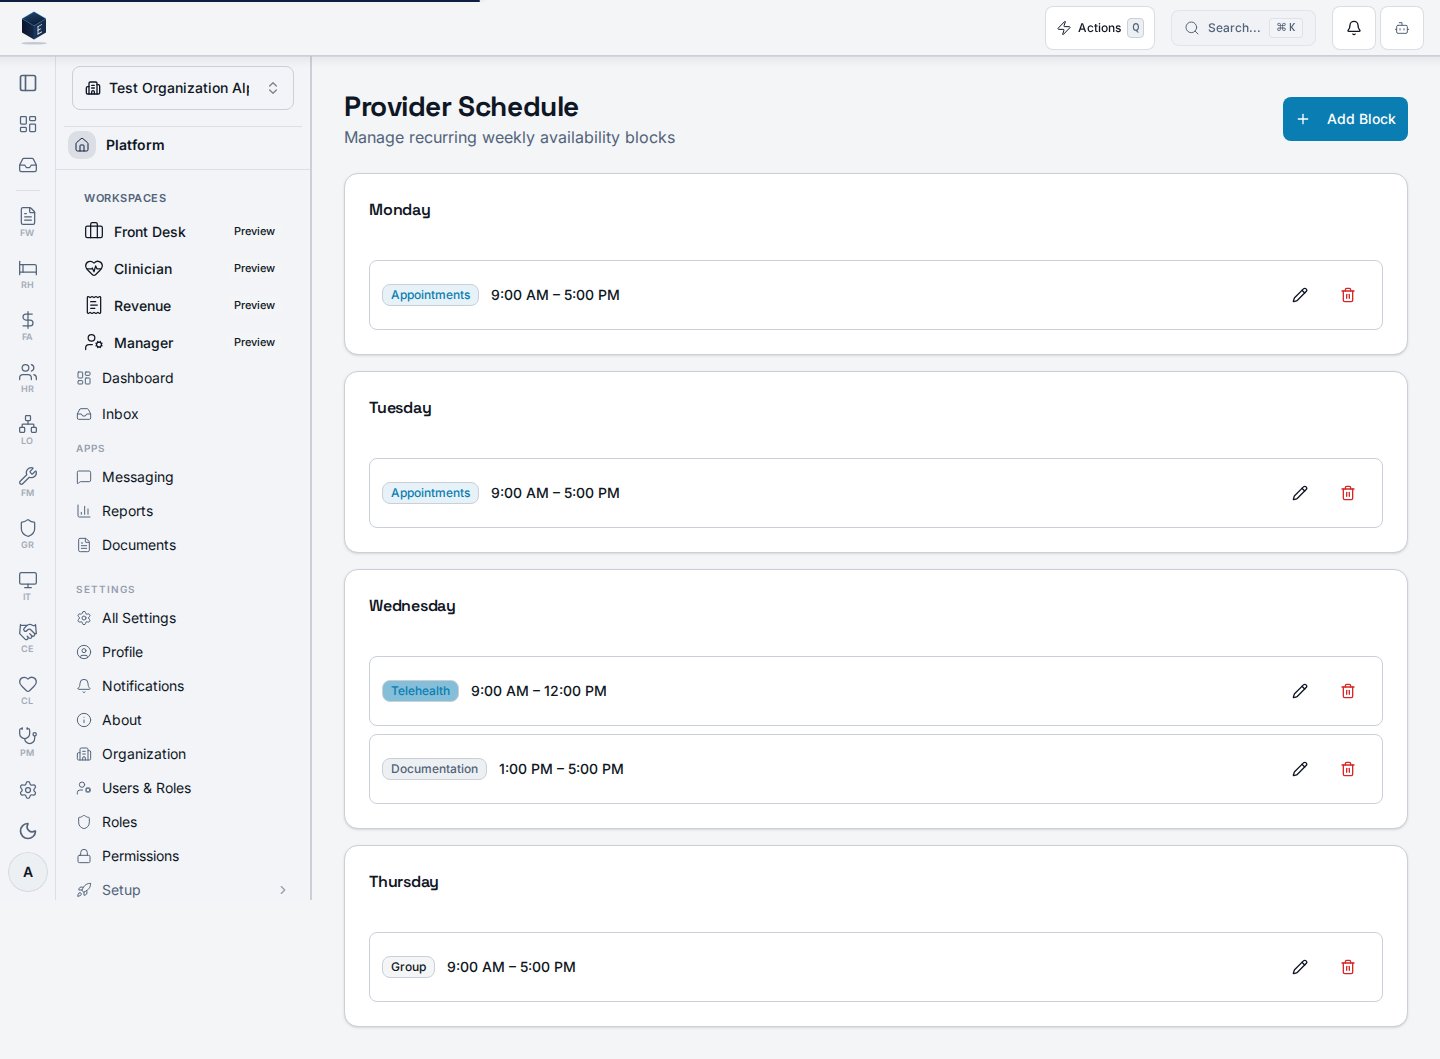1440x1059 pixels.
Task: Open the GR shield icon
Action: (28, 533)
